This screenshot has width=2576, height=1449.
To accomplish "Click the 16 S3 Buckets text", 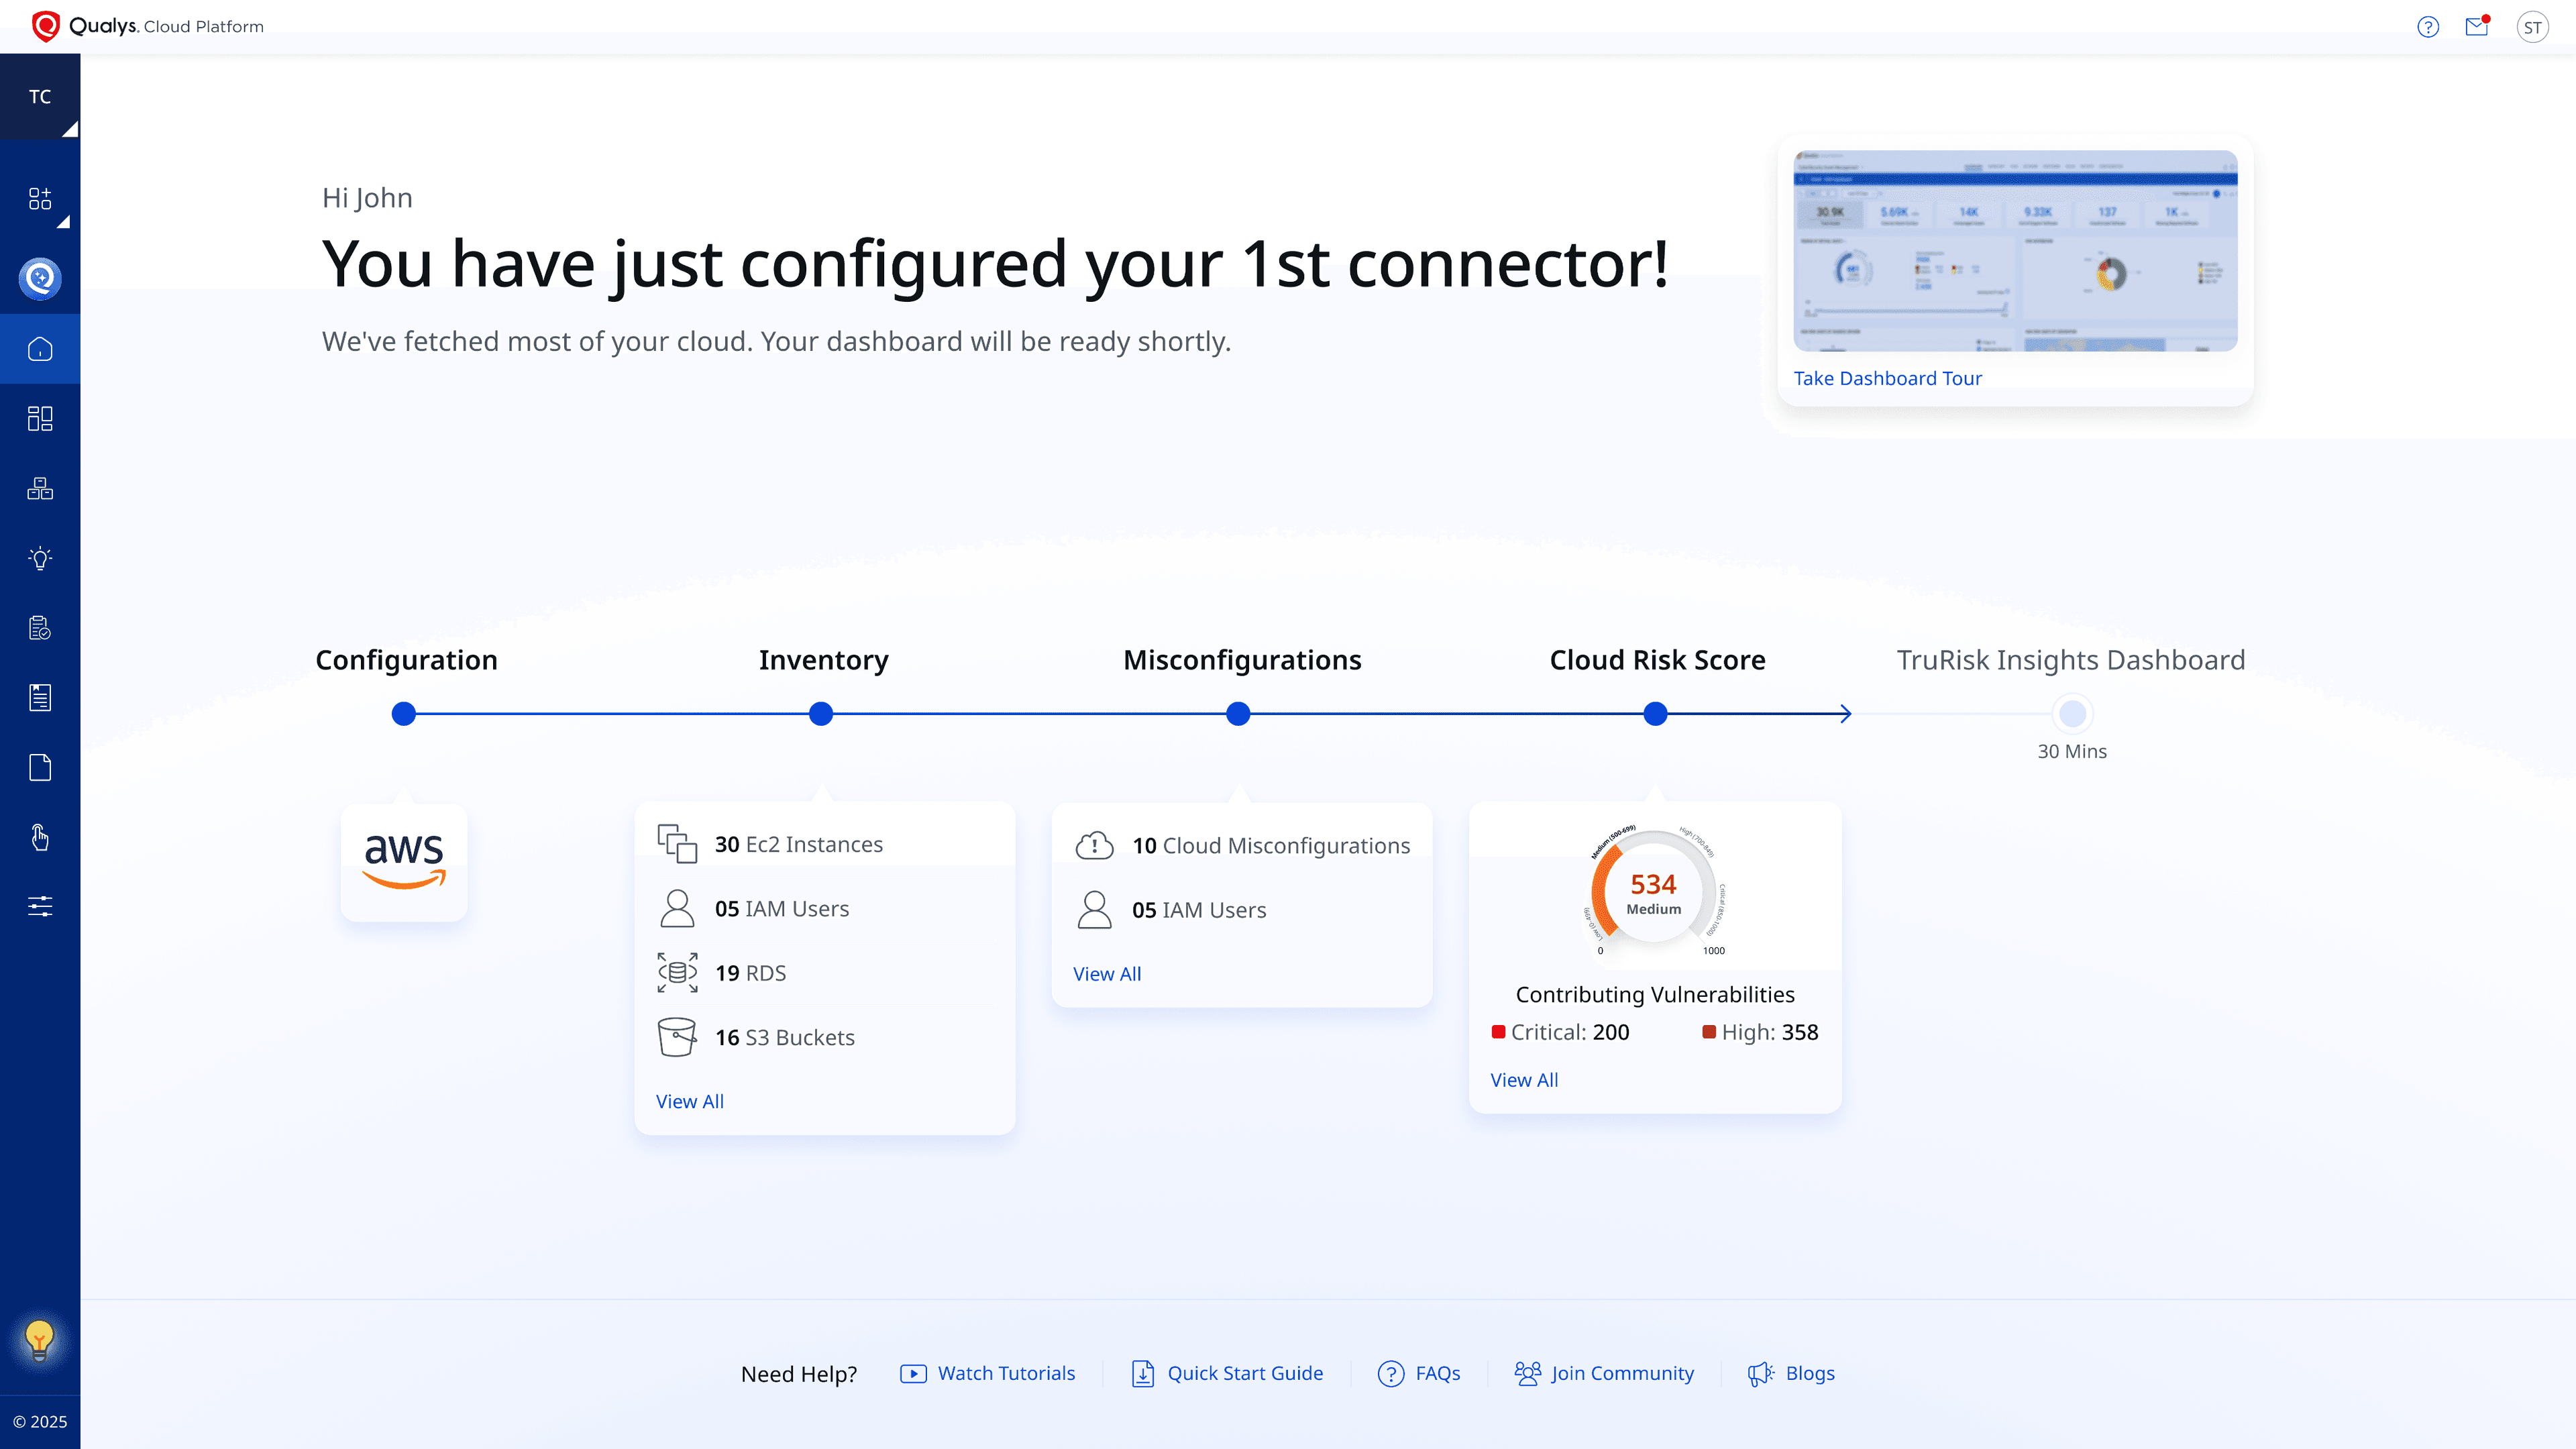I will 785,1037.
